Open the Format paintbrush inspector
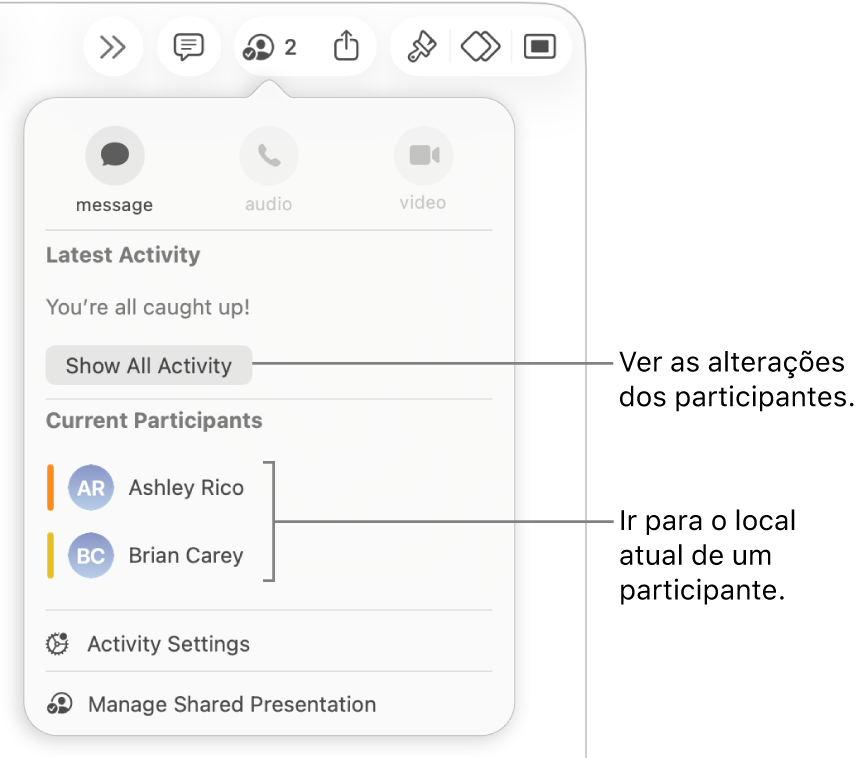This screenshot has height=758, width=865. (422, 47)
